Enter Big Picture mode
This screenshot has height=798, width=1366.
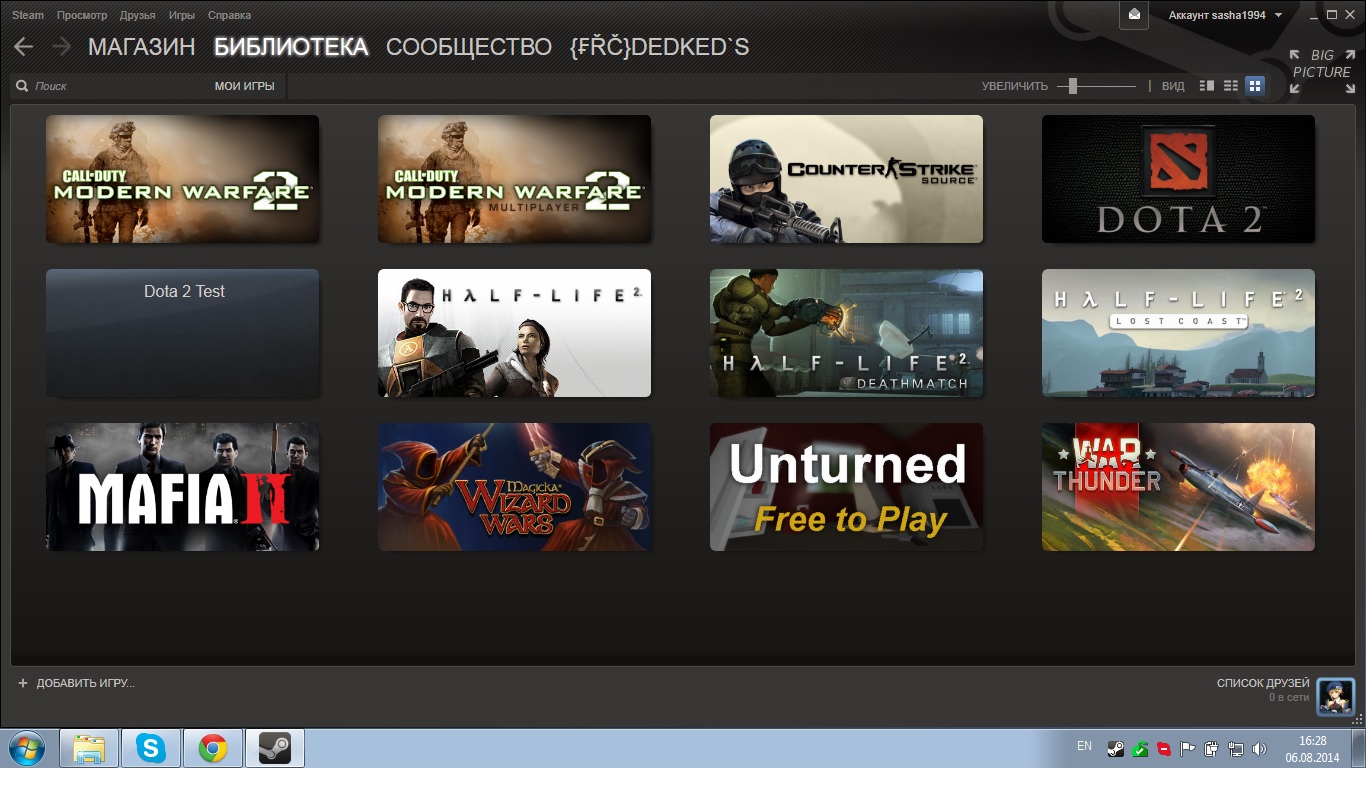pyautogui.click(x=1321, y=72)
